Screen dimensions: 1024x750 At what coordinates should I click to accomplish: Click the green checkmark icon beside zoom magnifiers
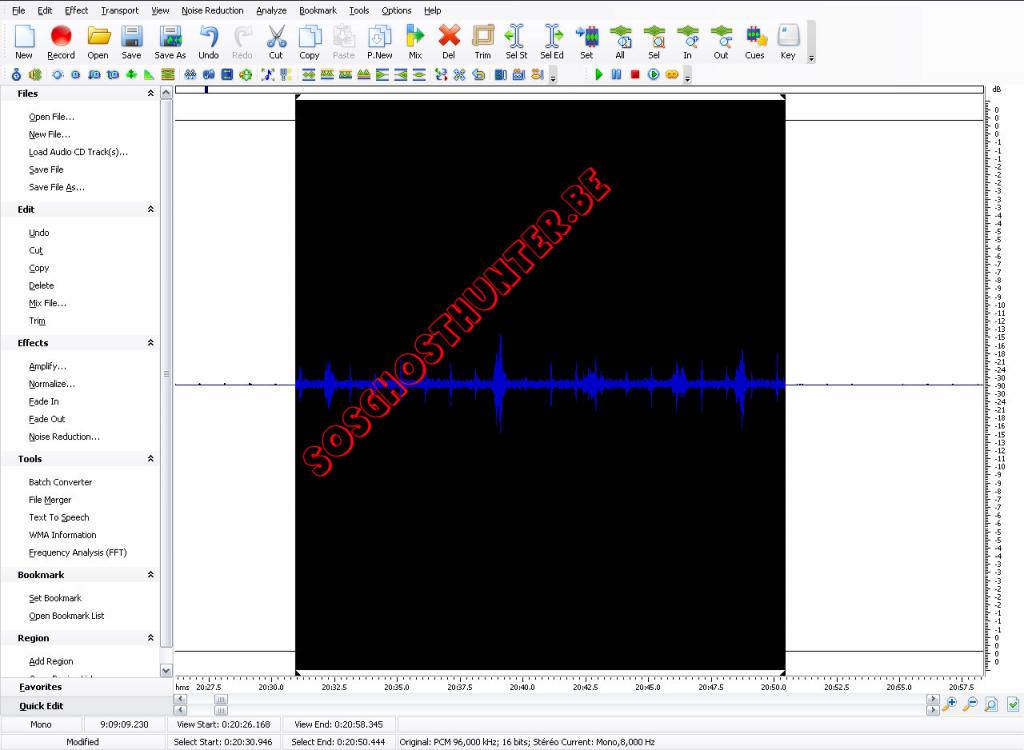click(1013, 704)
